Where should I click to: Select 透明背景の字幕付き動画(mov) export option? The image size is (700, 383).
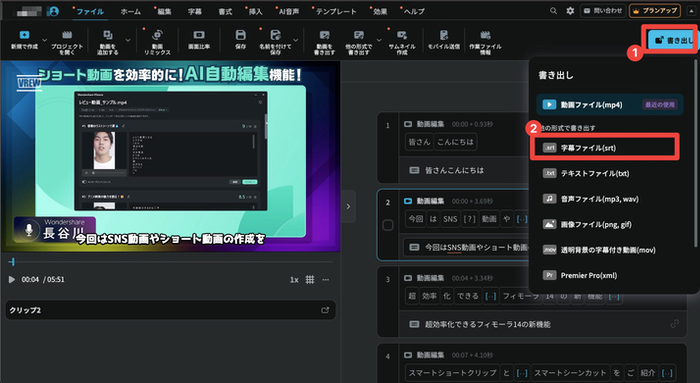tap(610, 250)
